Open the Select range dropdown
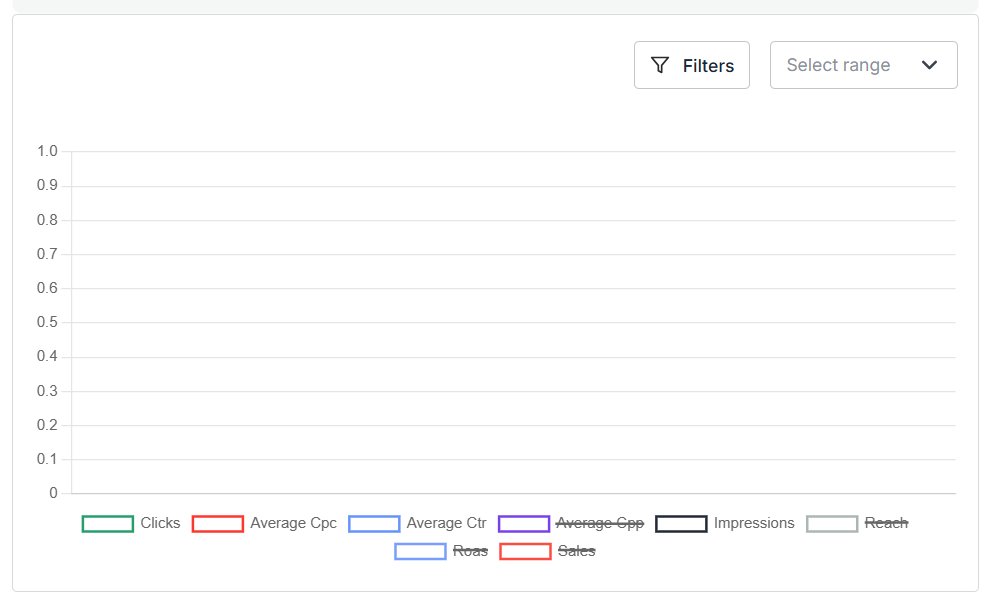996x602 pixels. tap(840, 65)
